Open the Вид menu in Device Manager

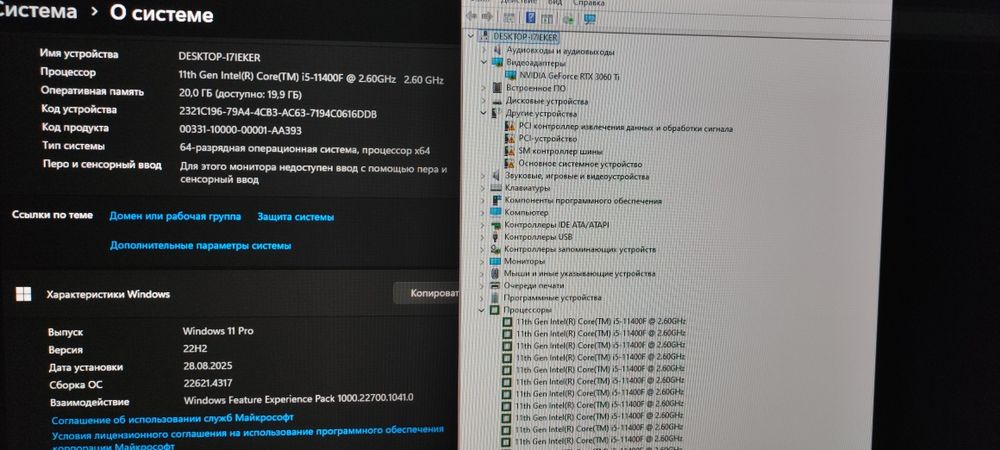(555, 3)
